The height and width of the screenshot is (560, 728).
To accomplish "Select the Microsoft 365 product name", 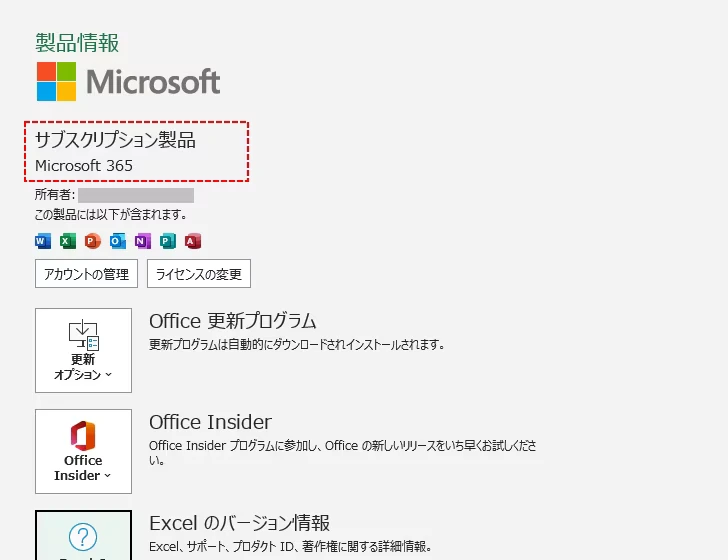I will click(84, 166).
